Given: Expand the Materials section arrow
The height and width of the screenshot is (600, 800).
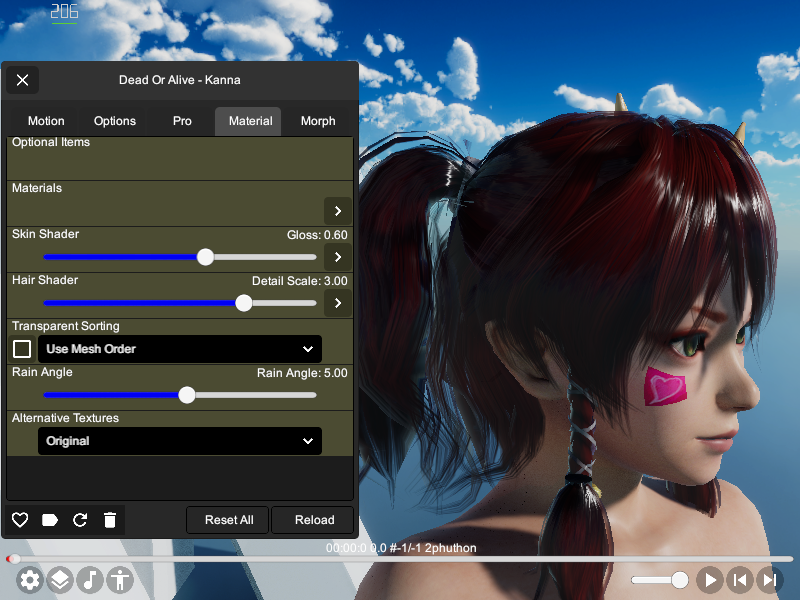Looking at the screenshot, I should click(338, 211).
